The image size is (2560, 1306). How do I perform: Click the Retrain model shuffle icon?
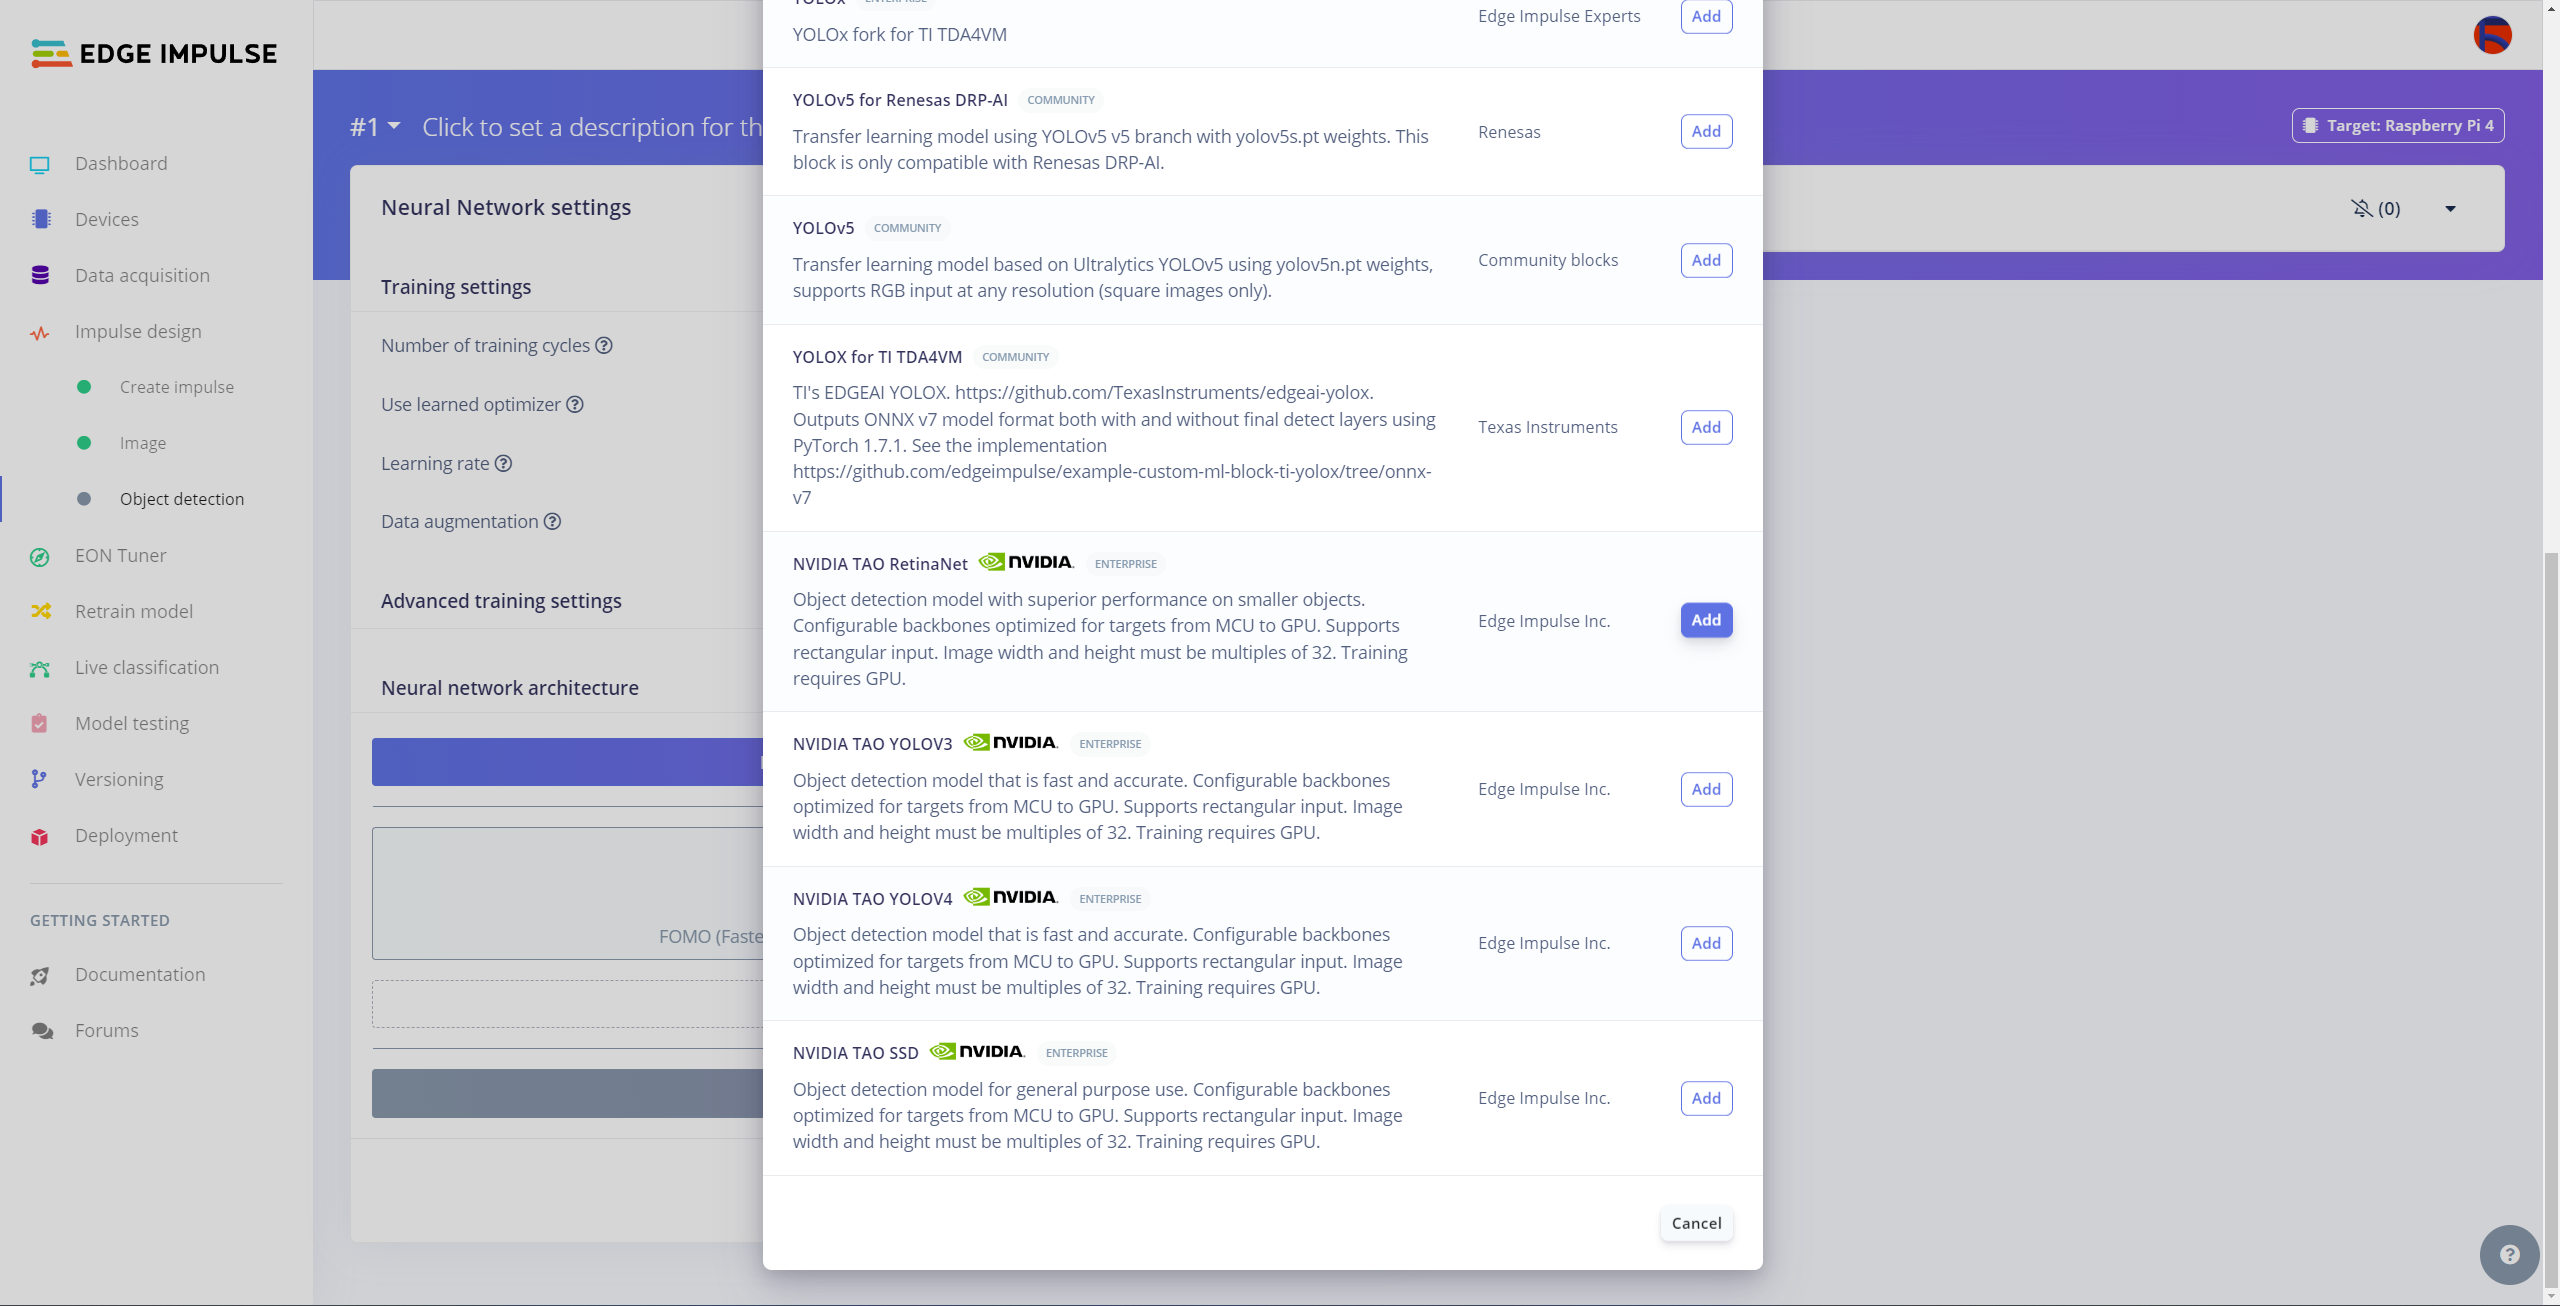pos(40,611)
